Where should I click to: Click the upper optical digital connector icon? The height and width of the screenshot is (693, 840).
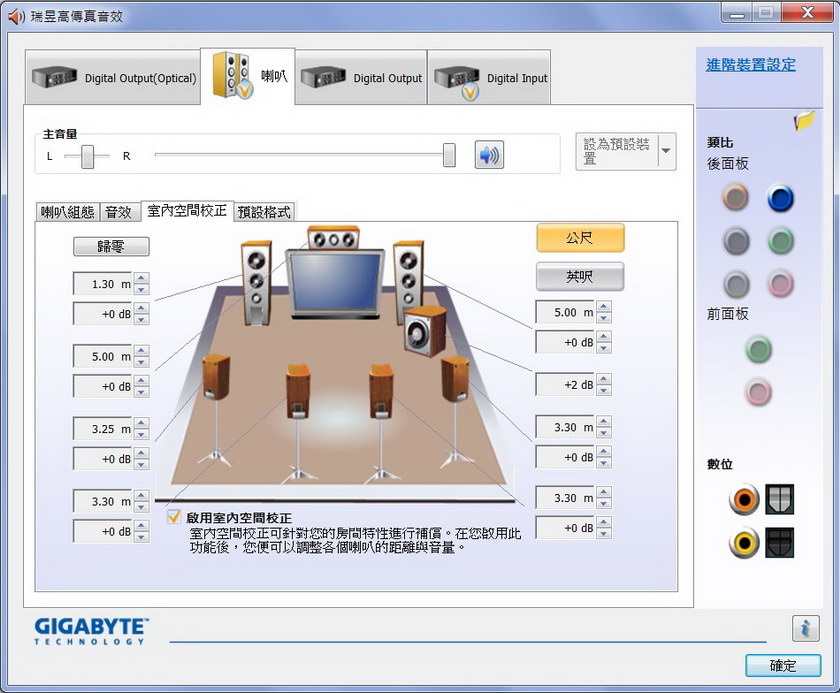[779, 499]
